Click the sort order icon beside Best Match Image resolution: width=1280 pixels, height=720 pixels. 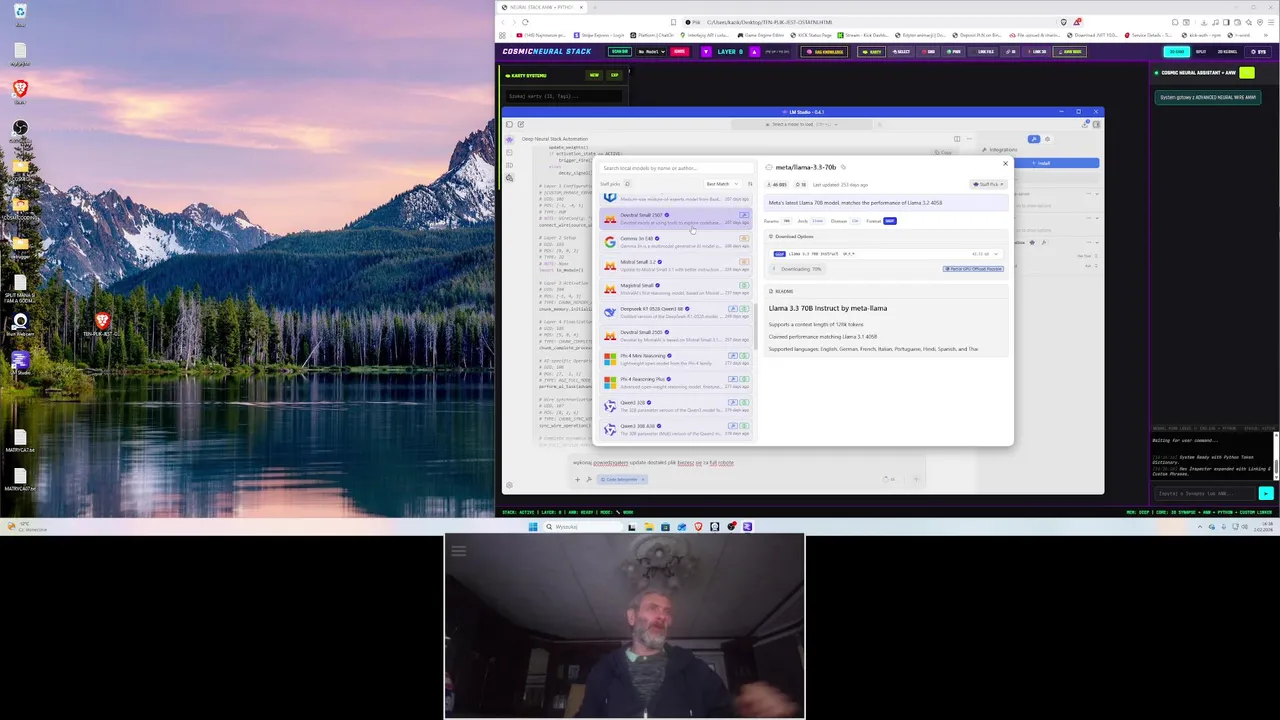click(750, 184)
